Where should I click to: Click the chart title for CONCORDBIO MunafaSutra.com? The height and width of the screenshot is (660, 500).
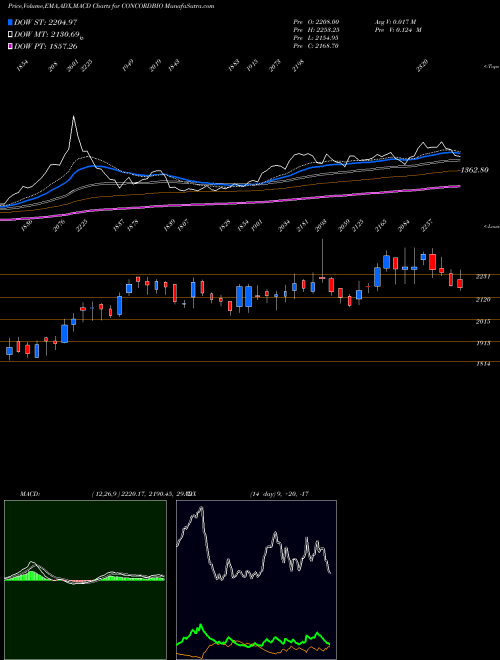tap(111, 6)
